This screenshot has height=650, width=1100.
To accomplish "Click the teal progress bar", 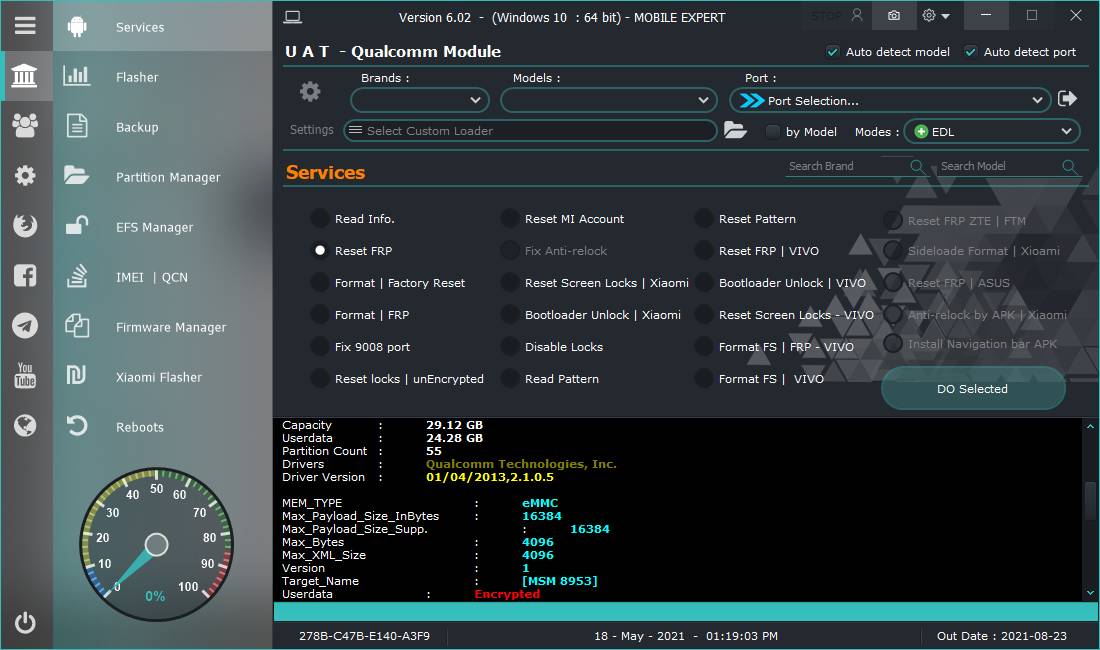I will click(x=685, y=611).
